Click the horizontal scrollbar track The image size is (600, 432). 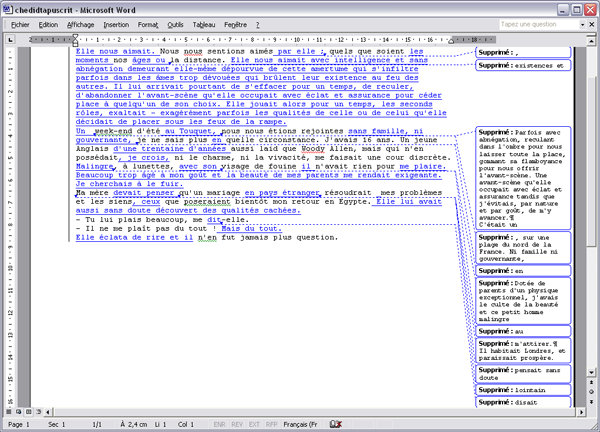pyautogui.click(x=314, y=412)
